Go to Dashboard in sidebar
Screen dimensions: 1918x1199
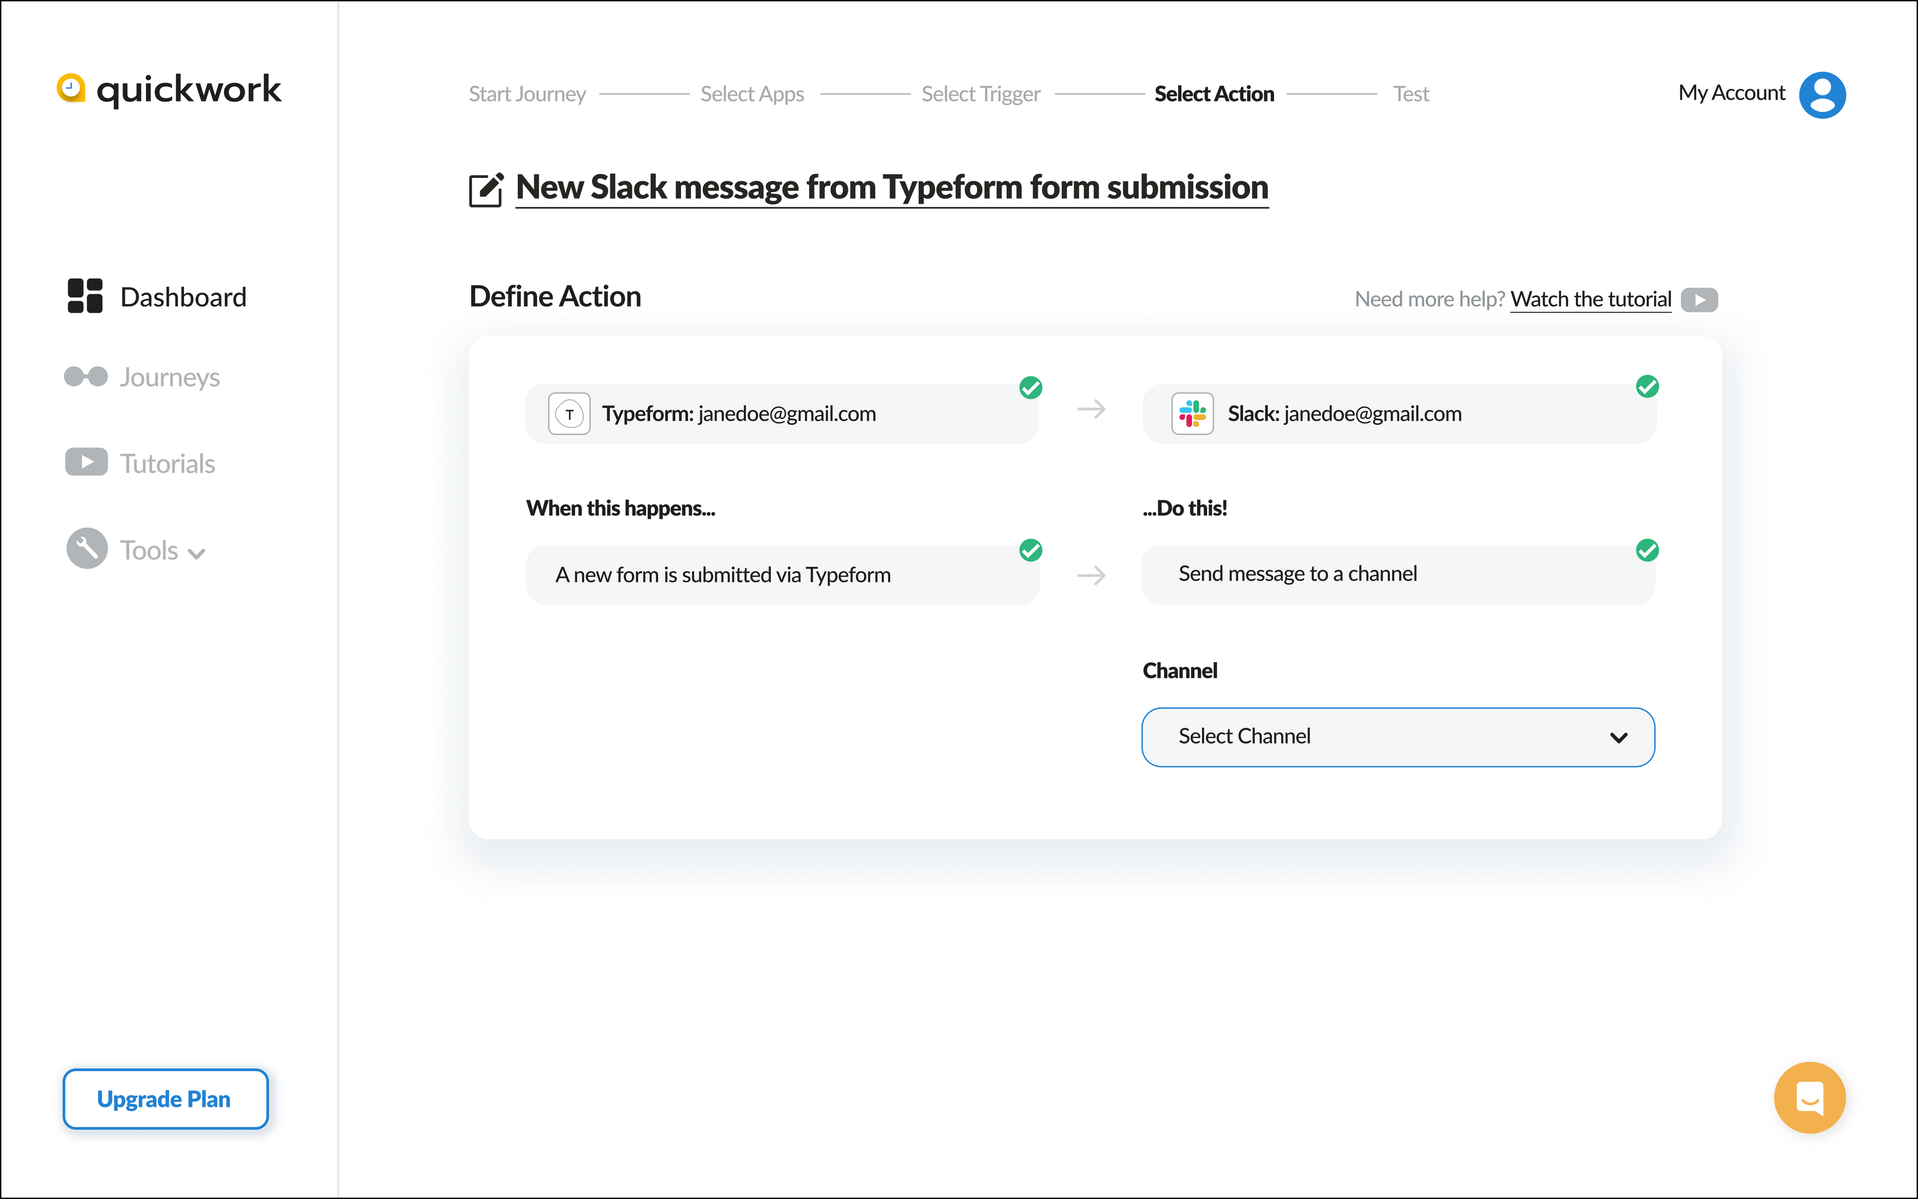pyautogui.click(x=183, y=297)
